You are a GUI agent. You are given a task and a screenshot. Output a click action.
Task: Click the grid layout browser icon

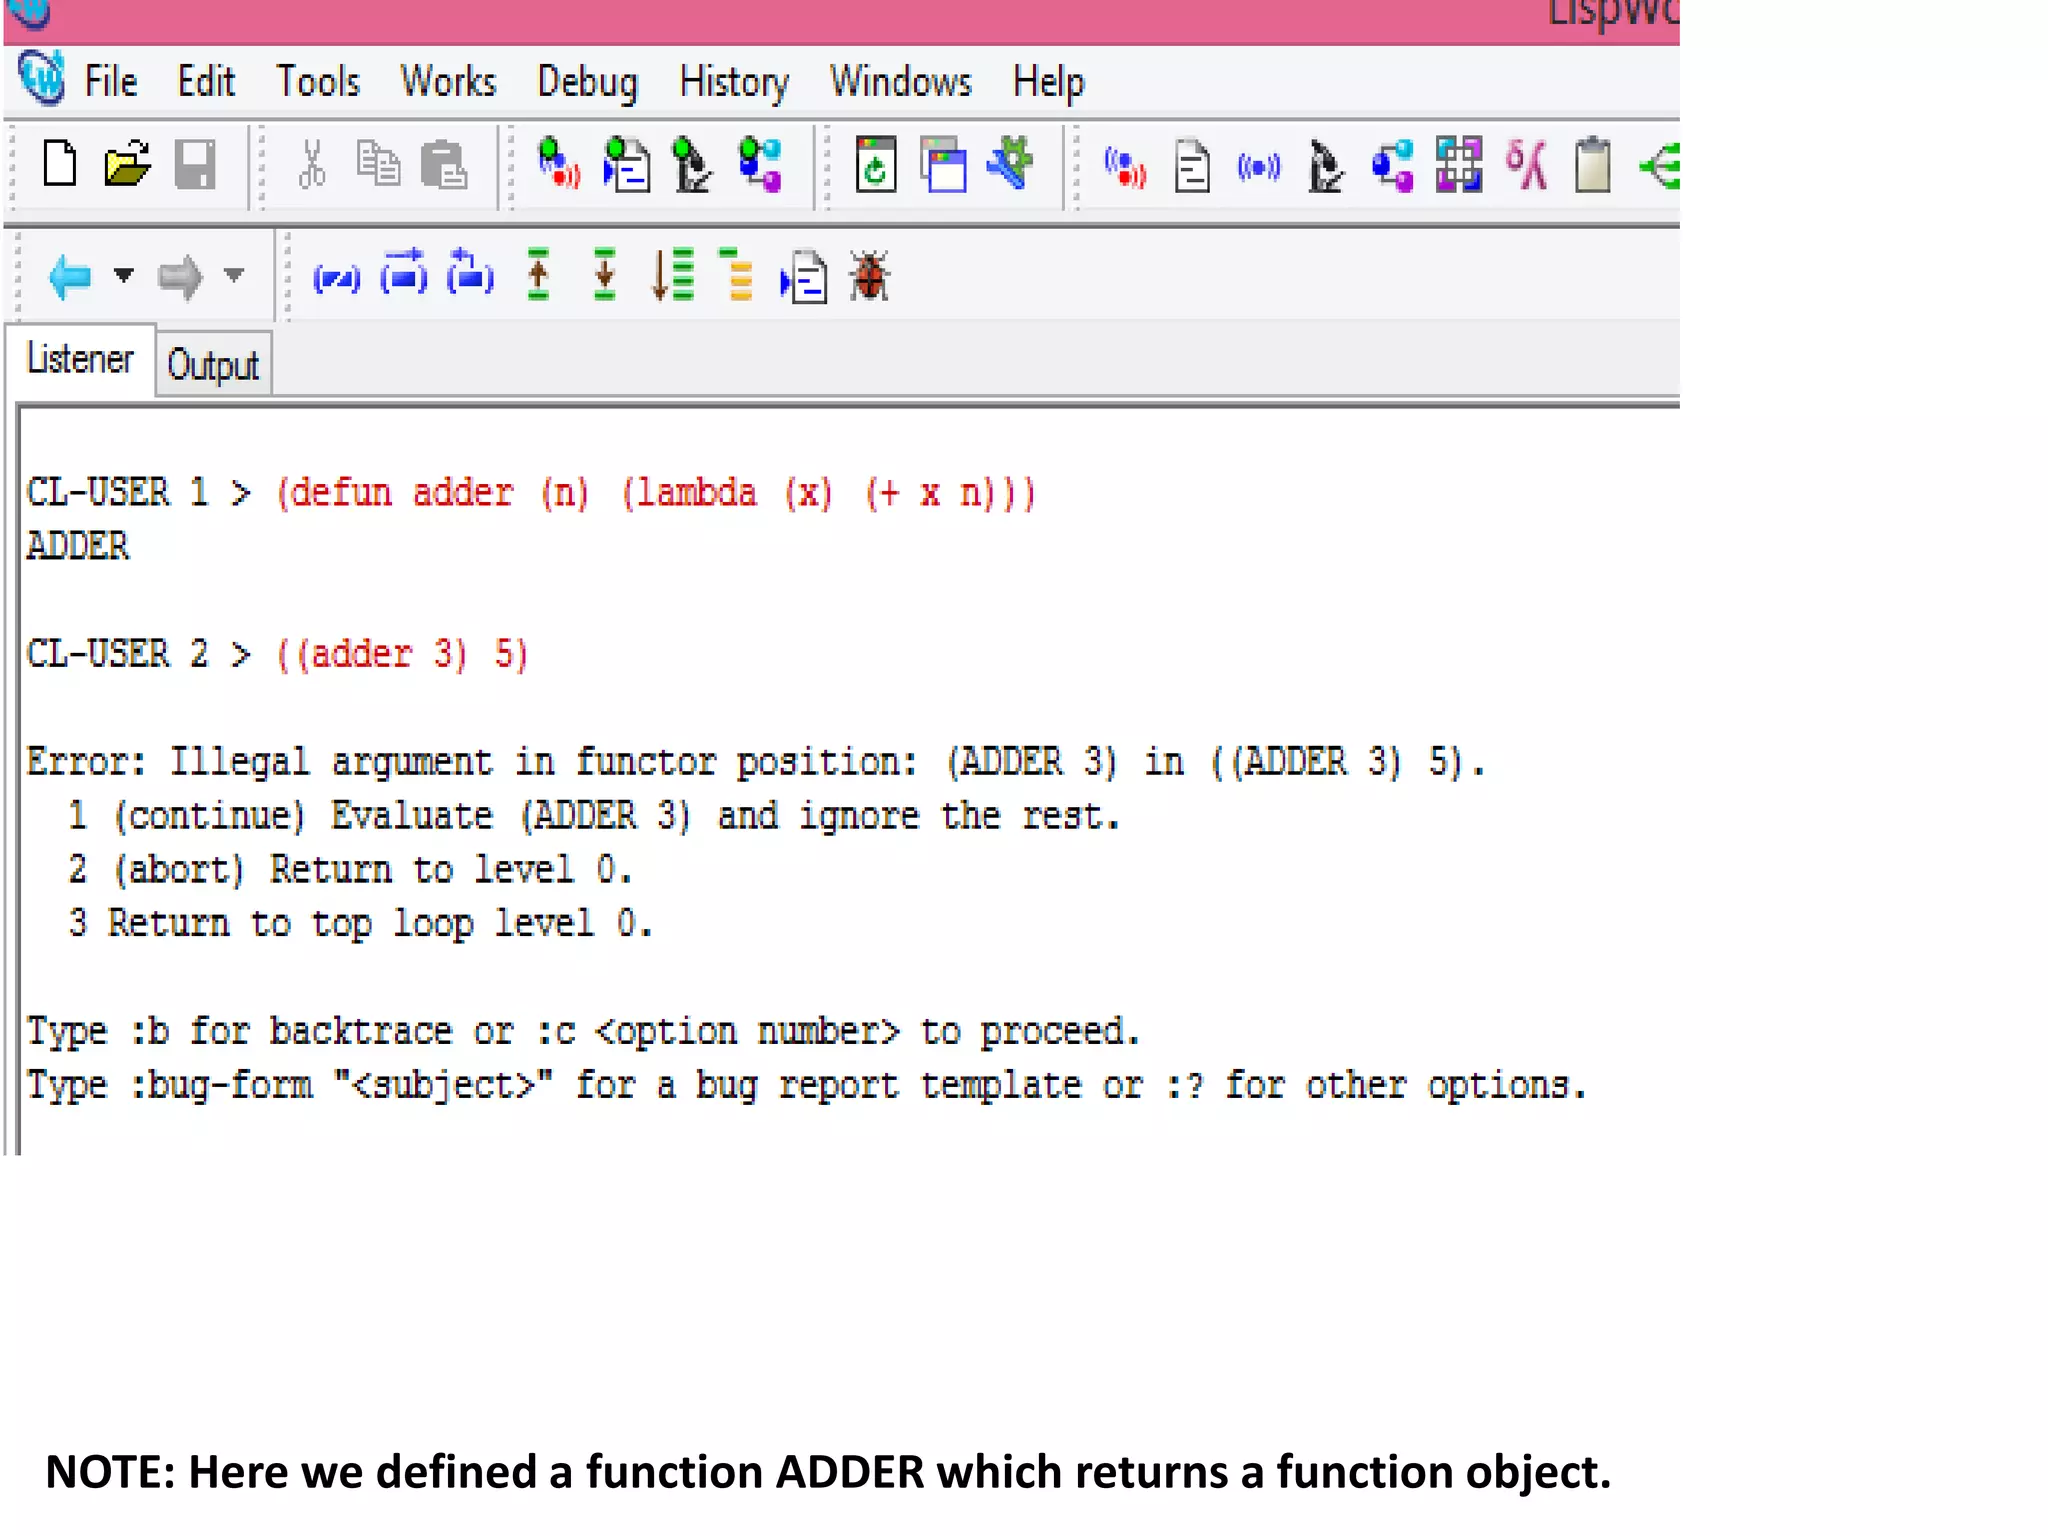[x=1459, y=164]
